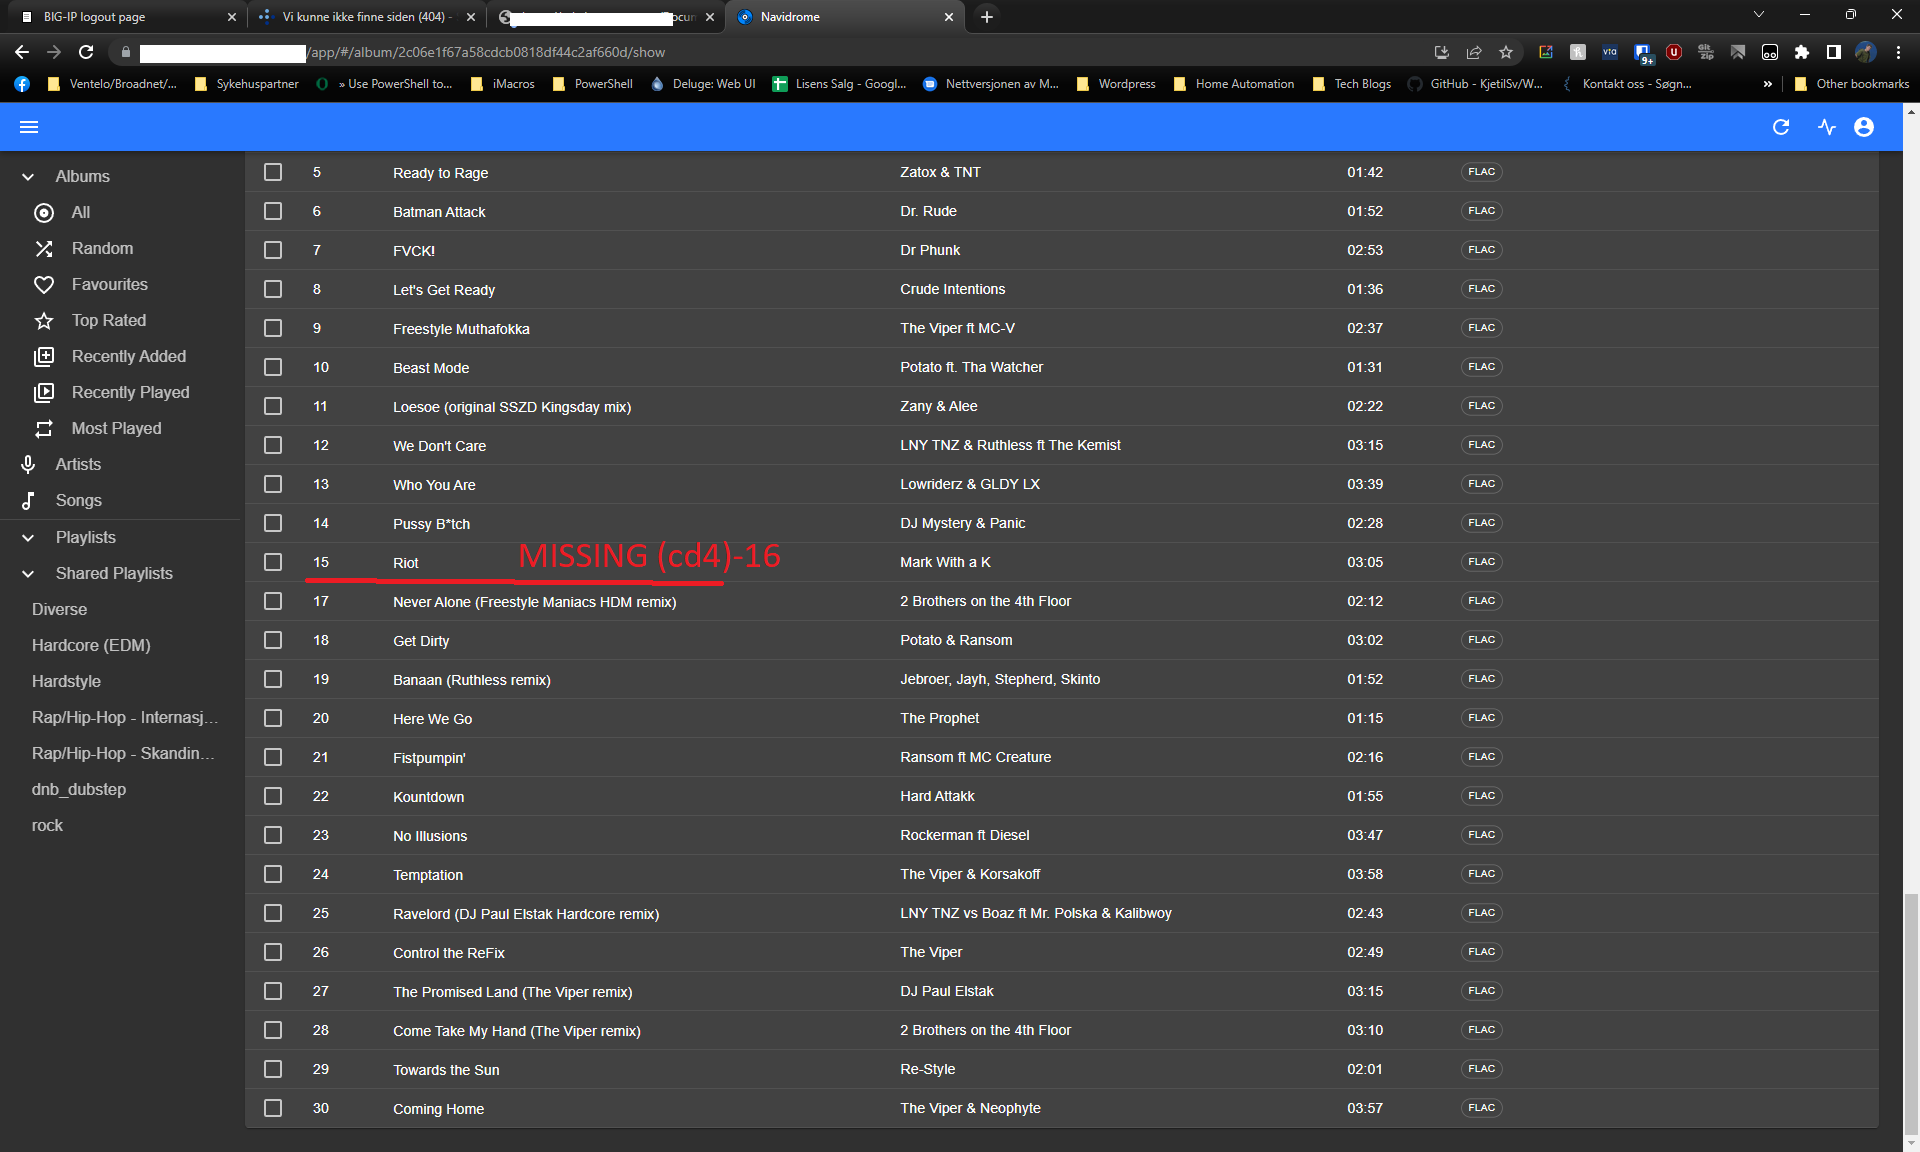Tick the checkbox next to Coming Home
This screenshot has width=1920, height=1152.
(x=273, y=1108)
